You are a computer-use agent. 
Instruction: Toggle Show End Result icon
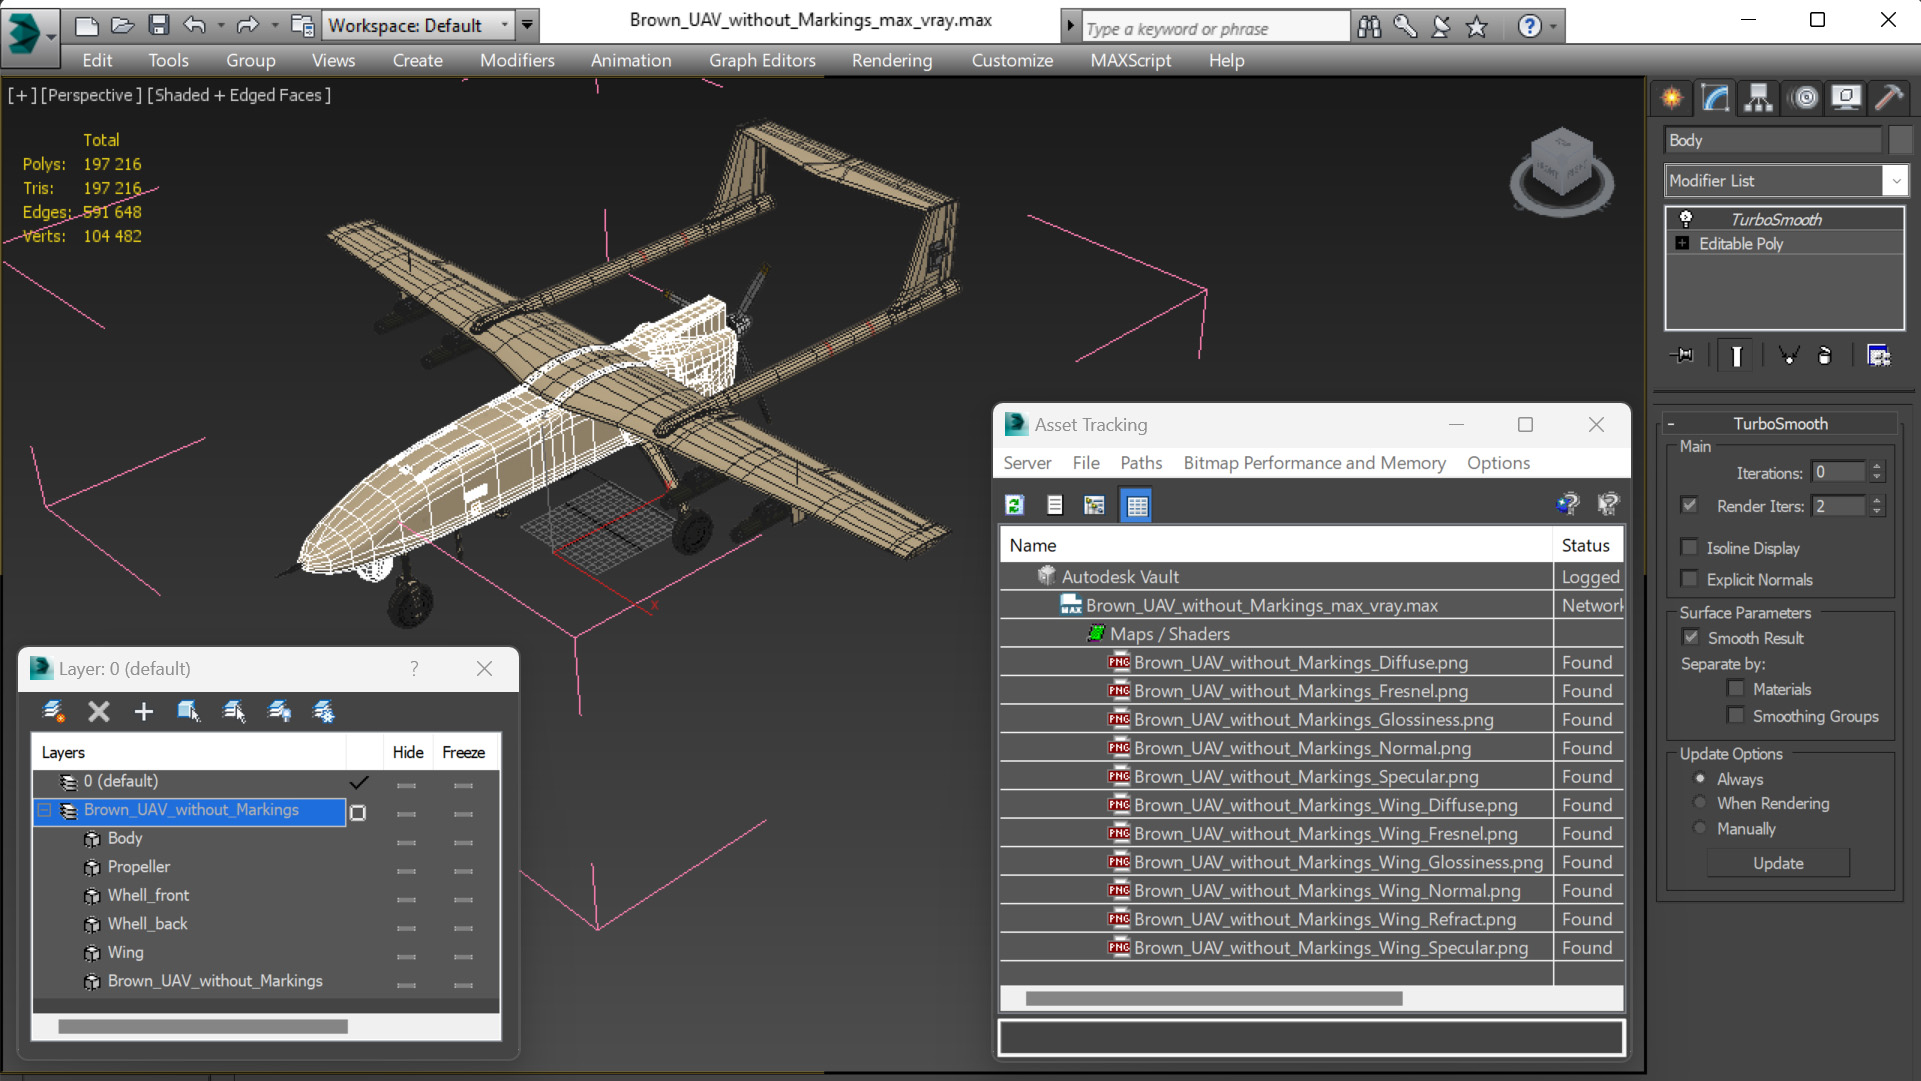tap(1737, 356)
